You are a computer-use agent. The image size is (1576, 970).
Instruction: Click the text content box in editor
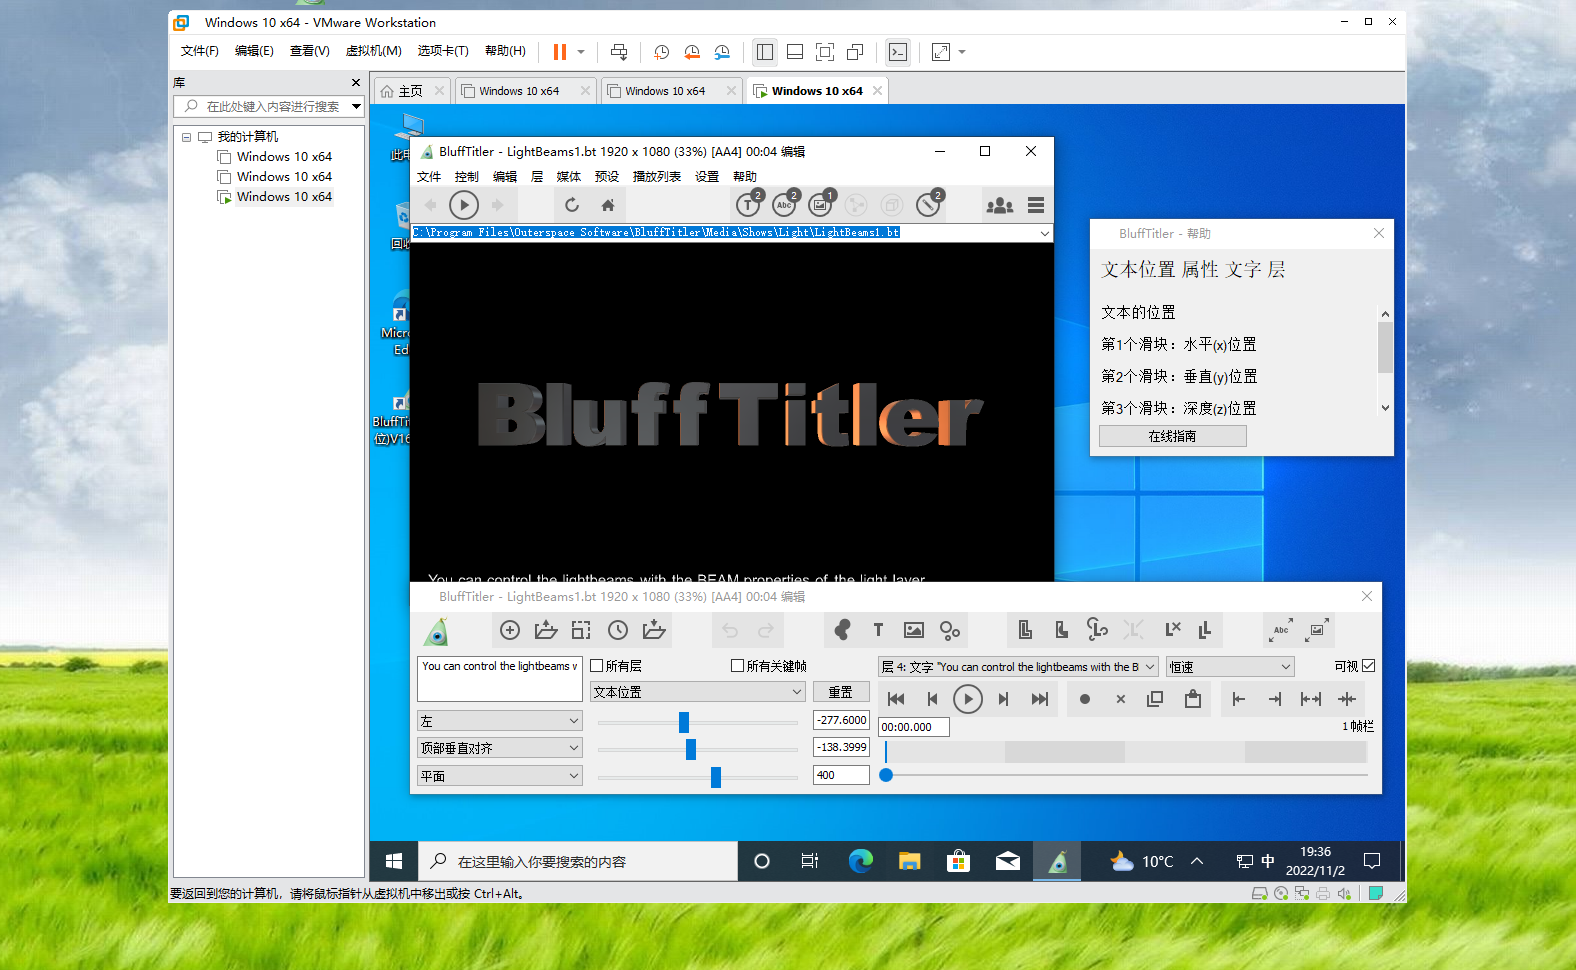point(500,679)
